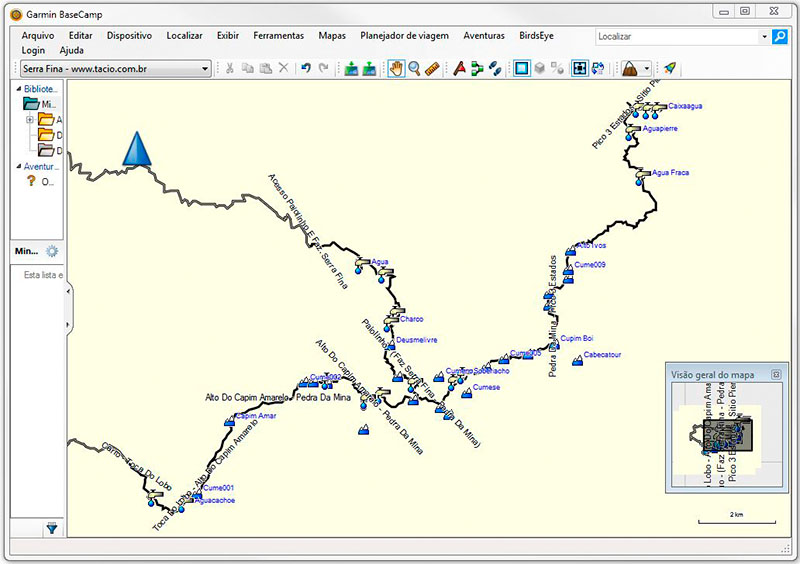800x564 pixels.
Task: Select the Hand pan tool
Action: click(396, 68)
